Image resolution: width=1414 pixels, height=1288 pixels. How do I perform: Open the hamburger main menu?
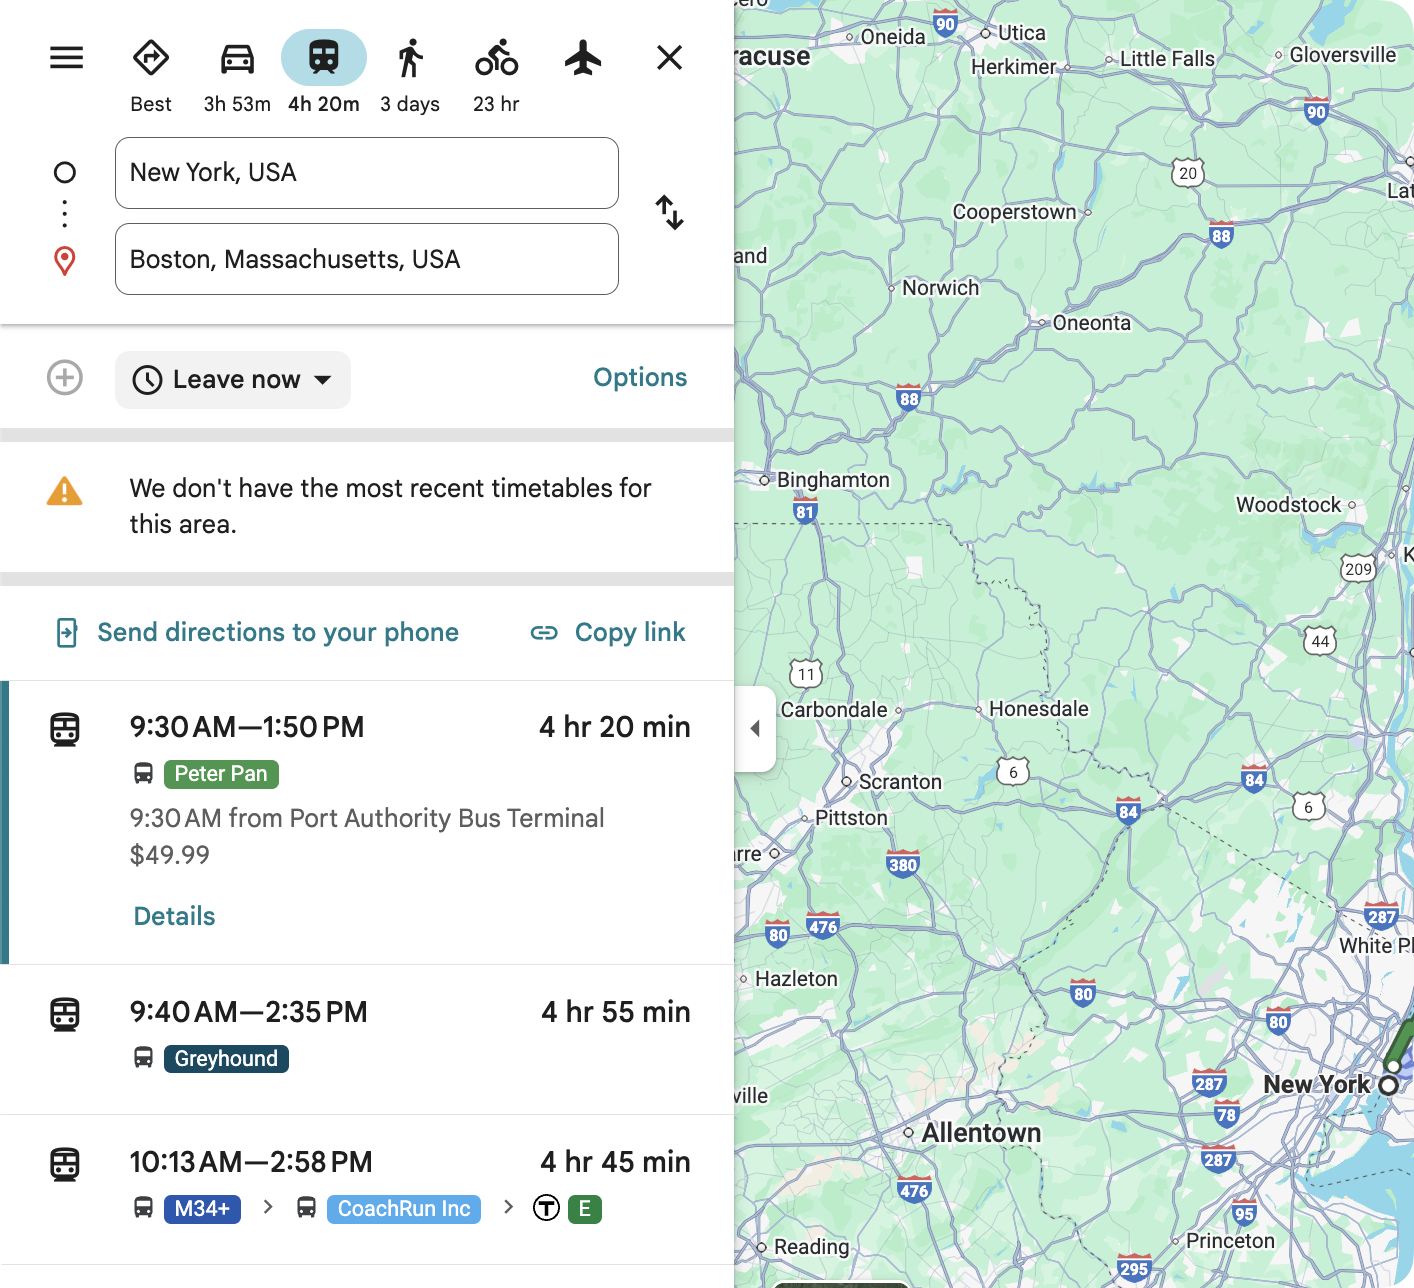tap(67, 58)
